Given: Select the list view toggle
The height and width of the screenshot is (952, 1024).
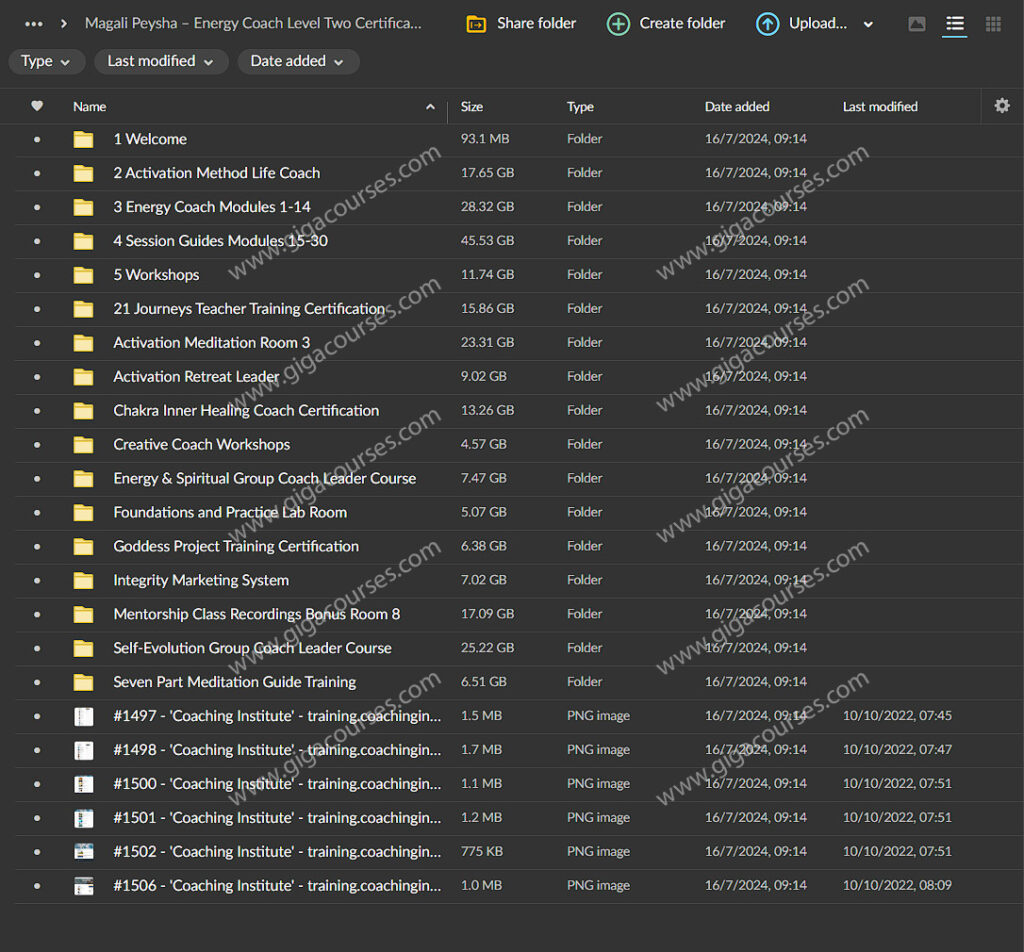Looking at the screenshot, I should click(x=955, y=24).
